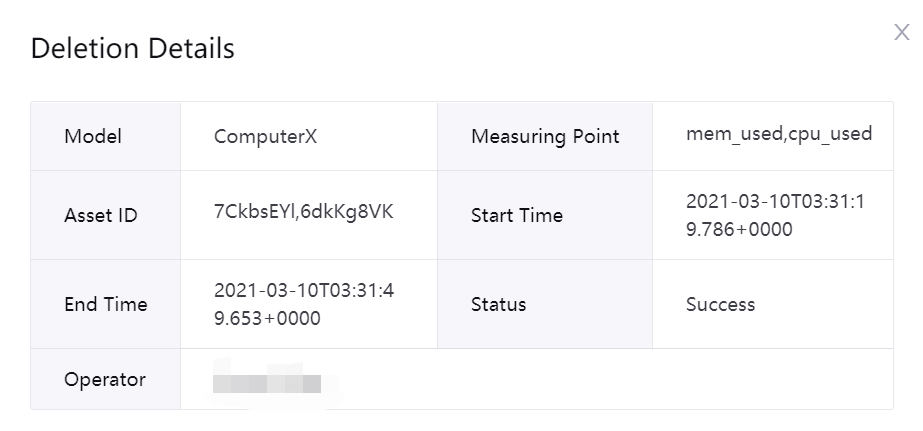
Task: Click Start Time's second line 9.786+0000
Action: (739, 230)
